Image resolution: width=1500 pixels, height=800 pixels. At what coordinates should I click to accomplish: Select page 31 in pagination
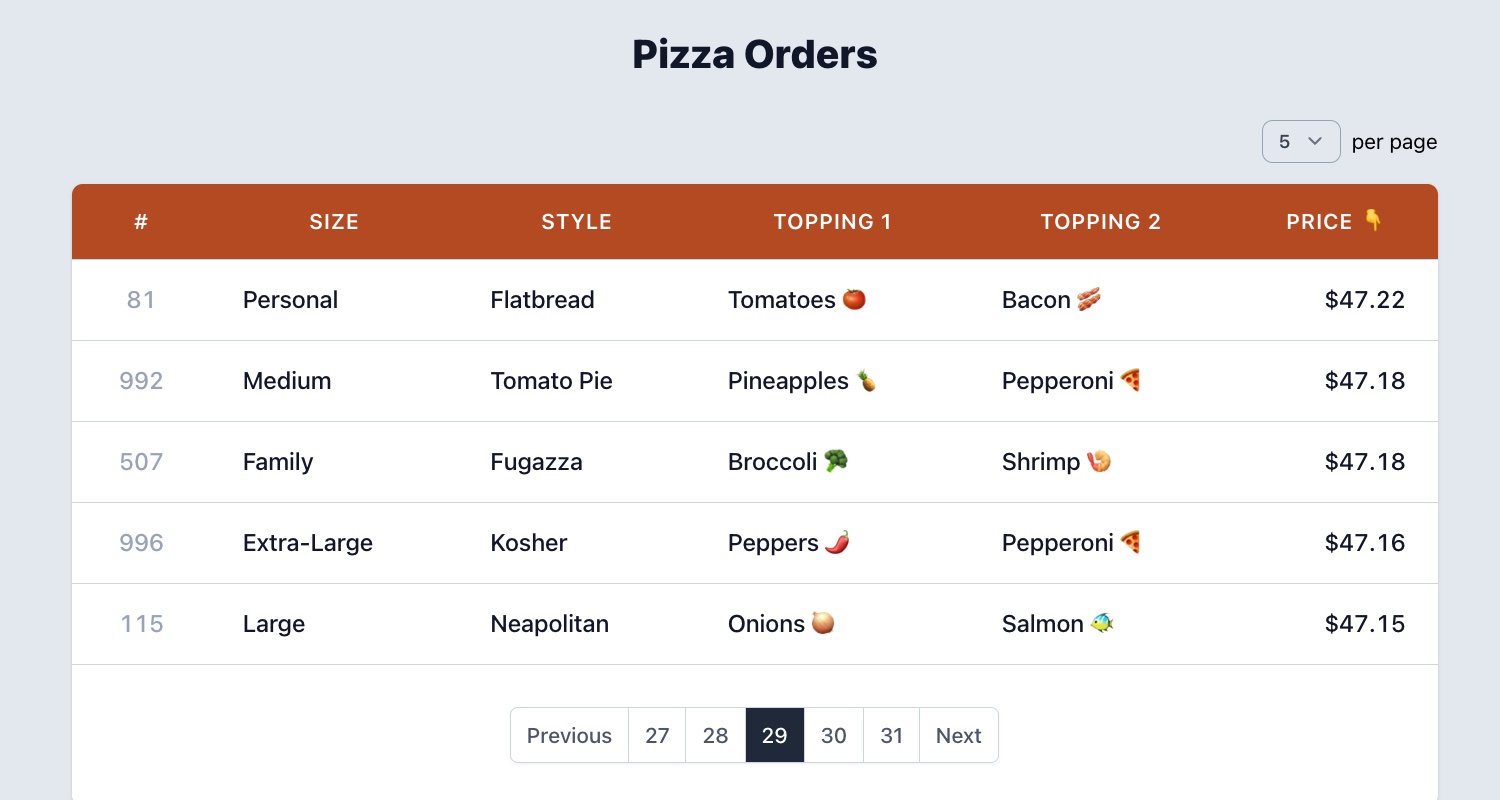tap(892, 735)
